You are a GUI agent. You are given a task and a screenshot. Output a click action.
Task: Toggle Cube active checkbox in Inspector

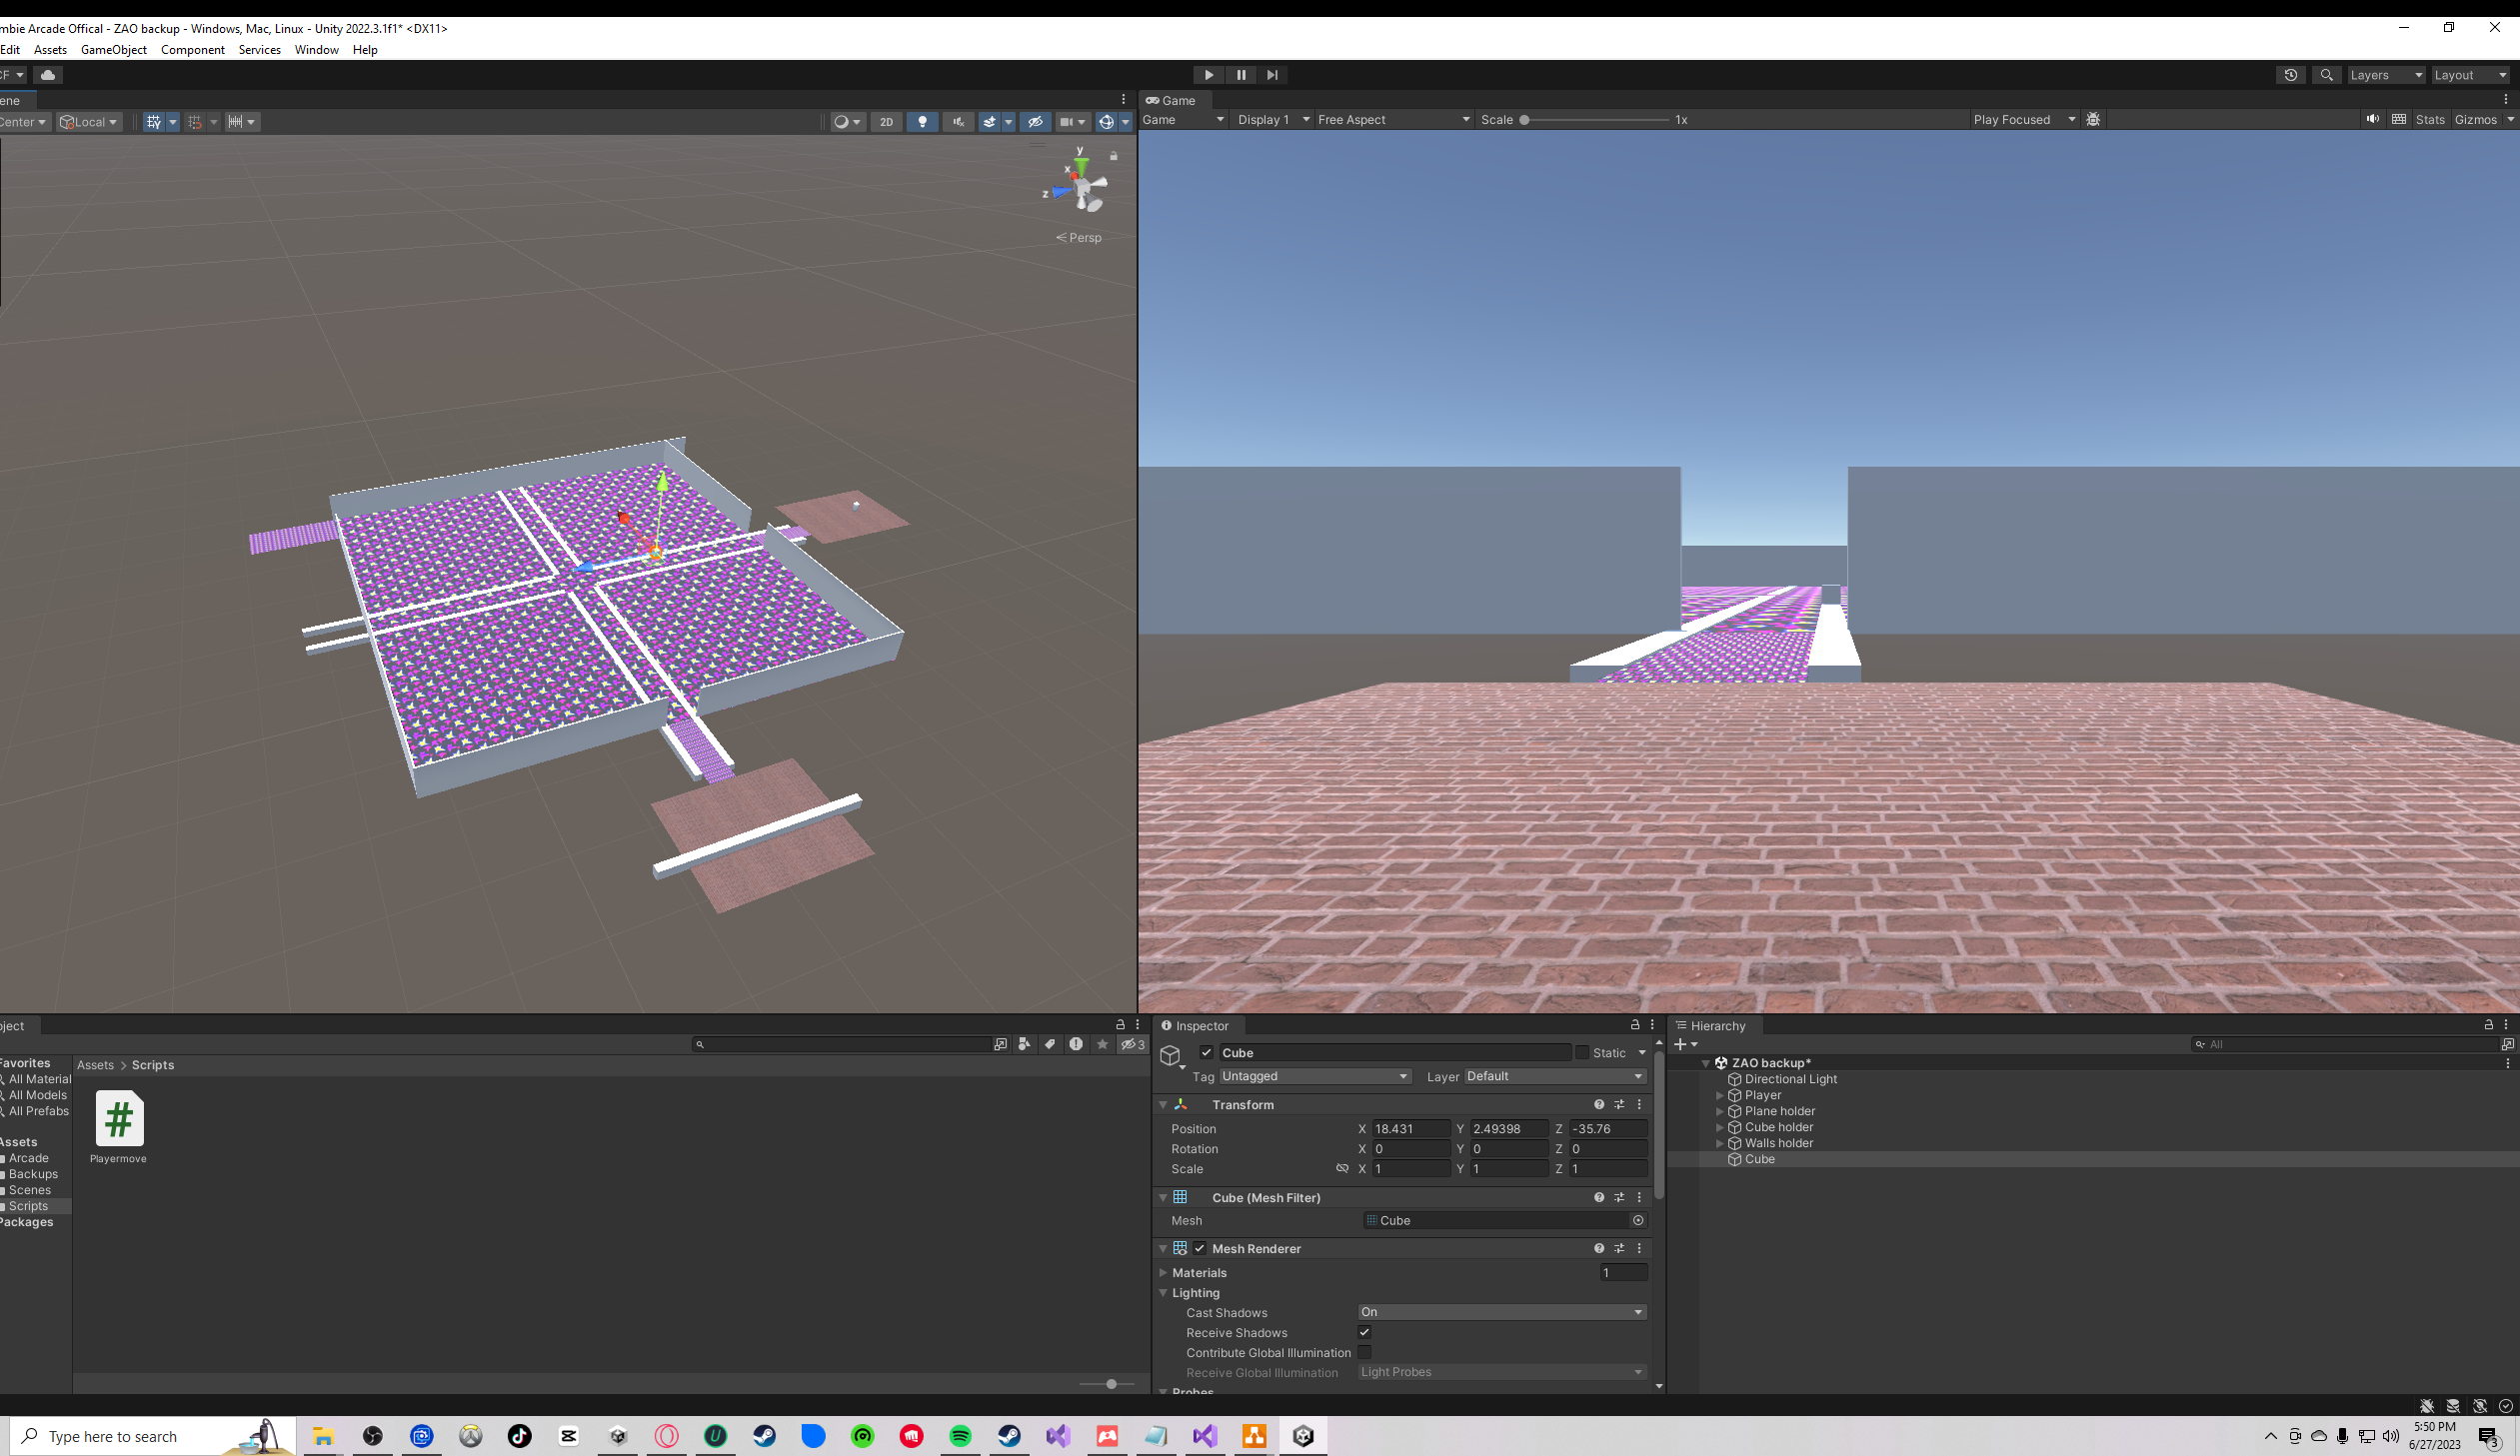point(1207,1053)
